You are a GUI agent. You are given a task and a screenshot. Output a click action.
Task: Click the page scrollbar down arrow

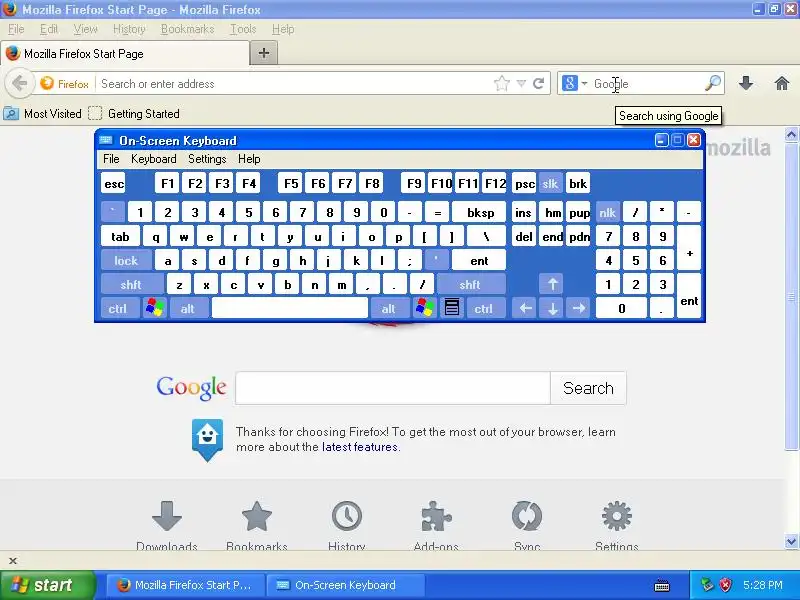(791, 541)
